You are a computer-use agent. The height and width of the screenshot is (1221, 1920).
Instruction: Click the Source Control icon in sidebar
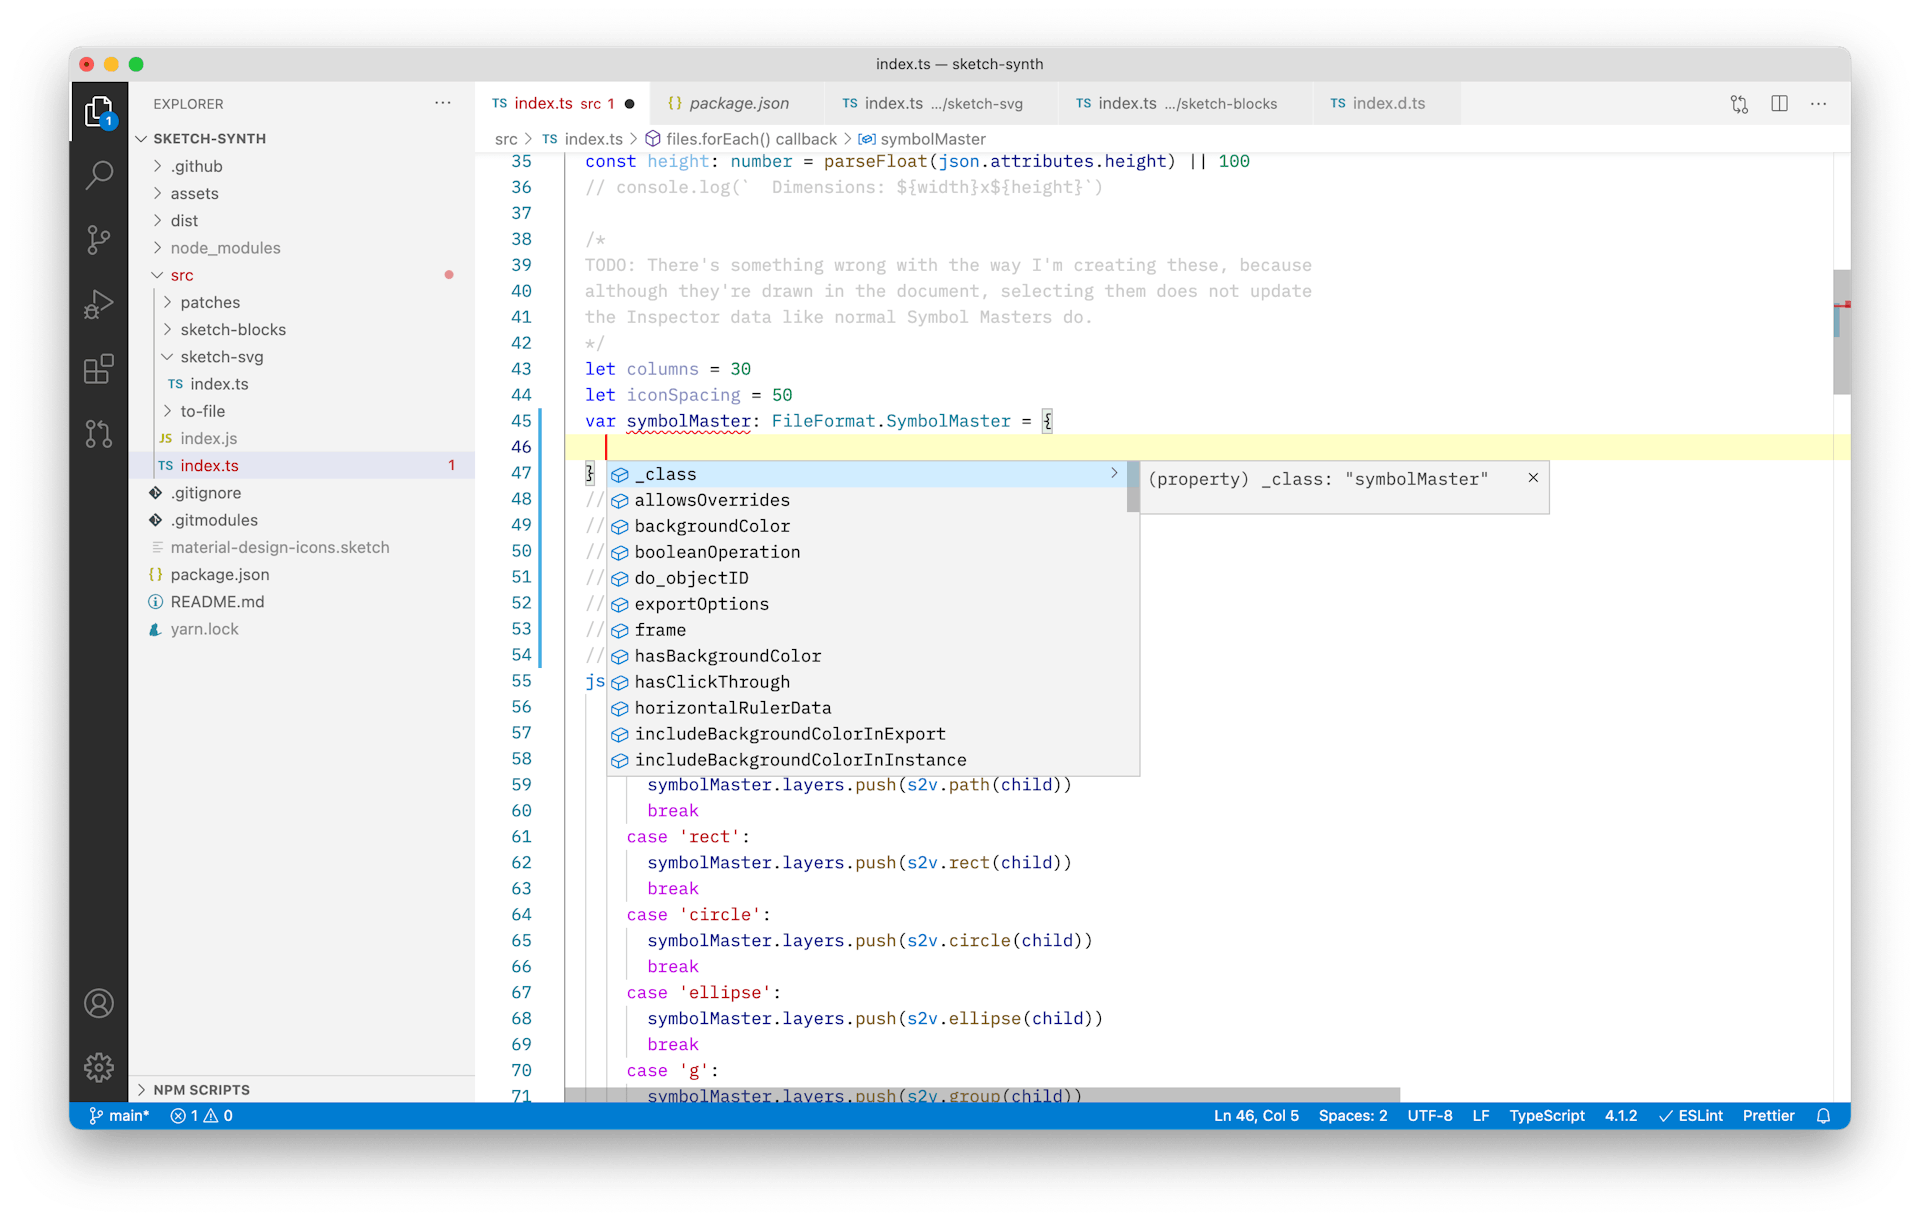[x=99, y=234]
